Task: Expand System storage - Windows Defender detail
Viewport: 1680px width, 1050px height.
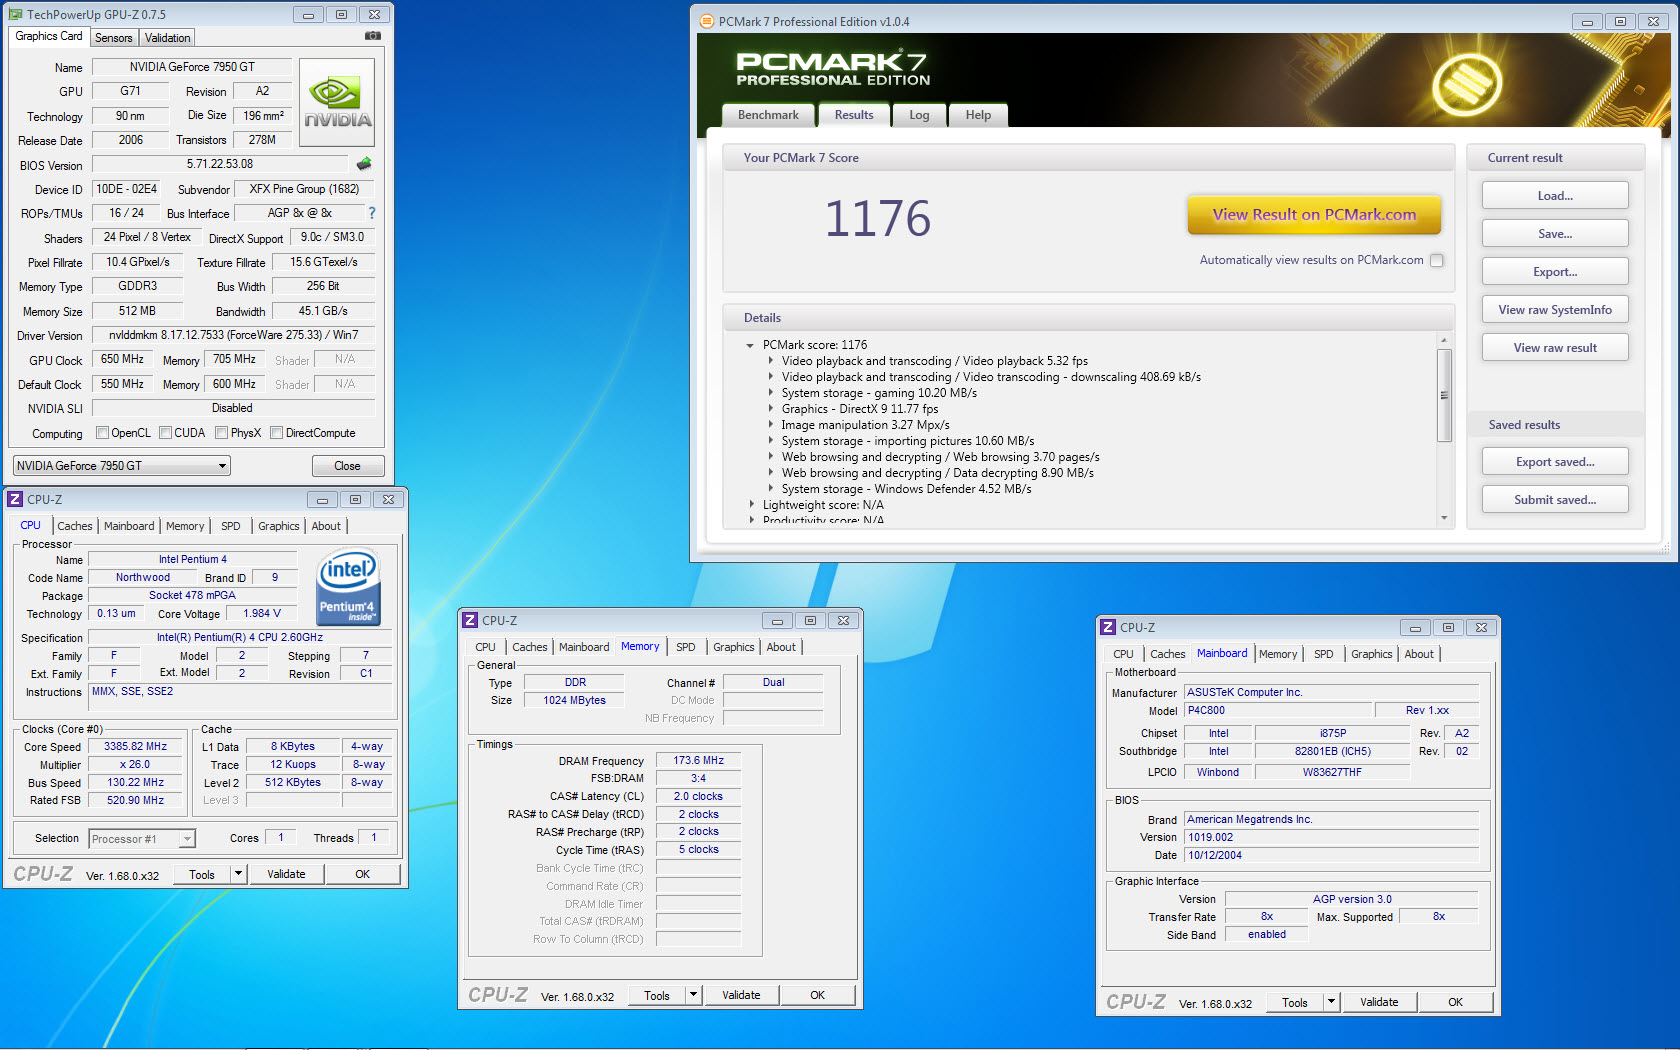Action: coord(770,489)
